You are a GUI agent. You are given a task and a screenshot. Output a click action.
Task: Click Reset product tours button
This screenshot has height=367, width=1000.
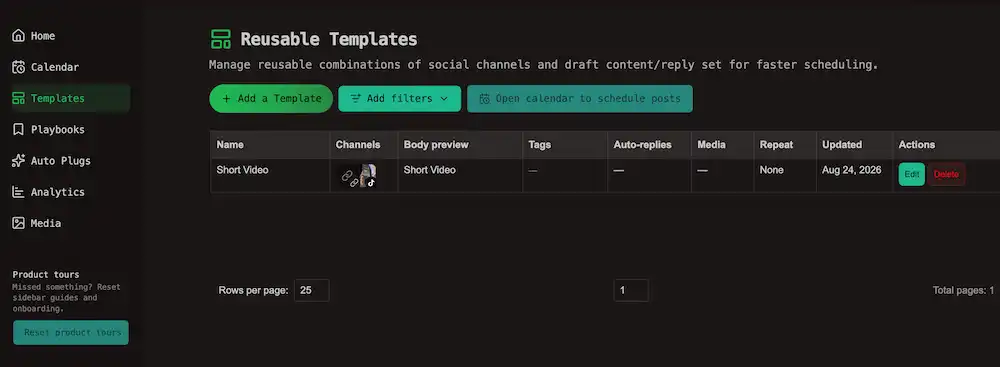pos(71,333)
